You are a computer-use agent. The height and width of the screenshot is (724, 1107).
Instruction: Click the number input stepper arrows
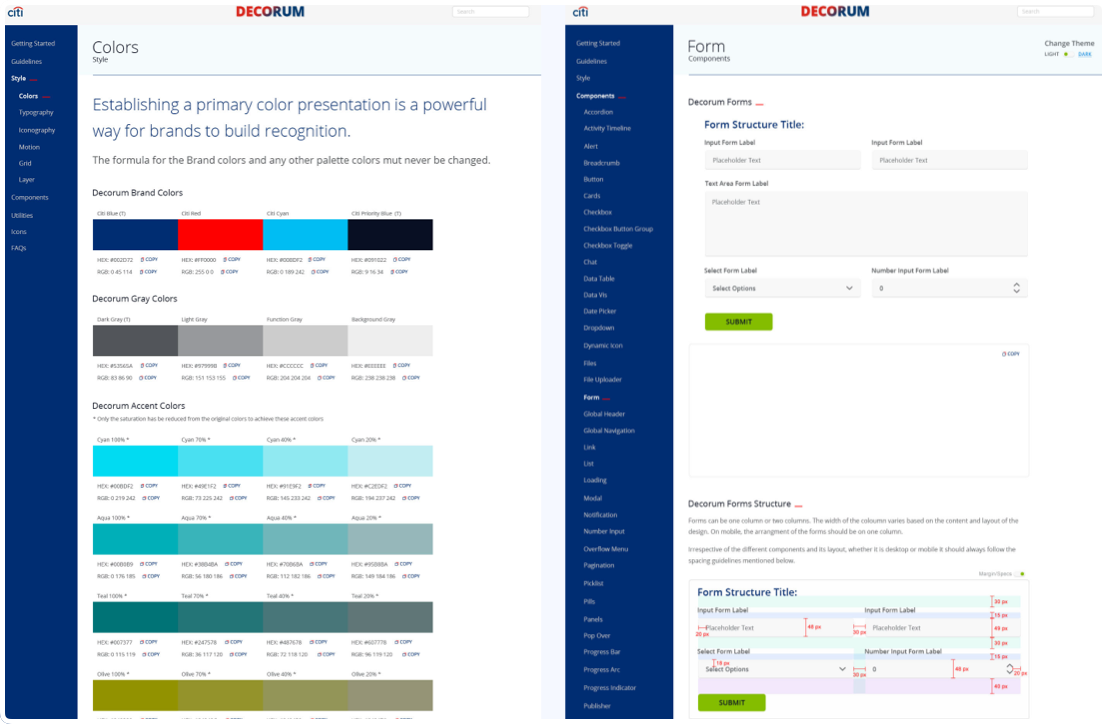(1017, 288)
